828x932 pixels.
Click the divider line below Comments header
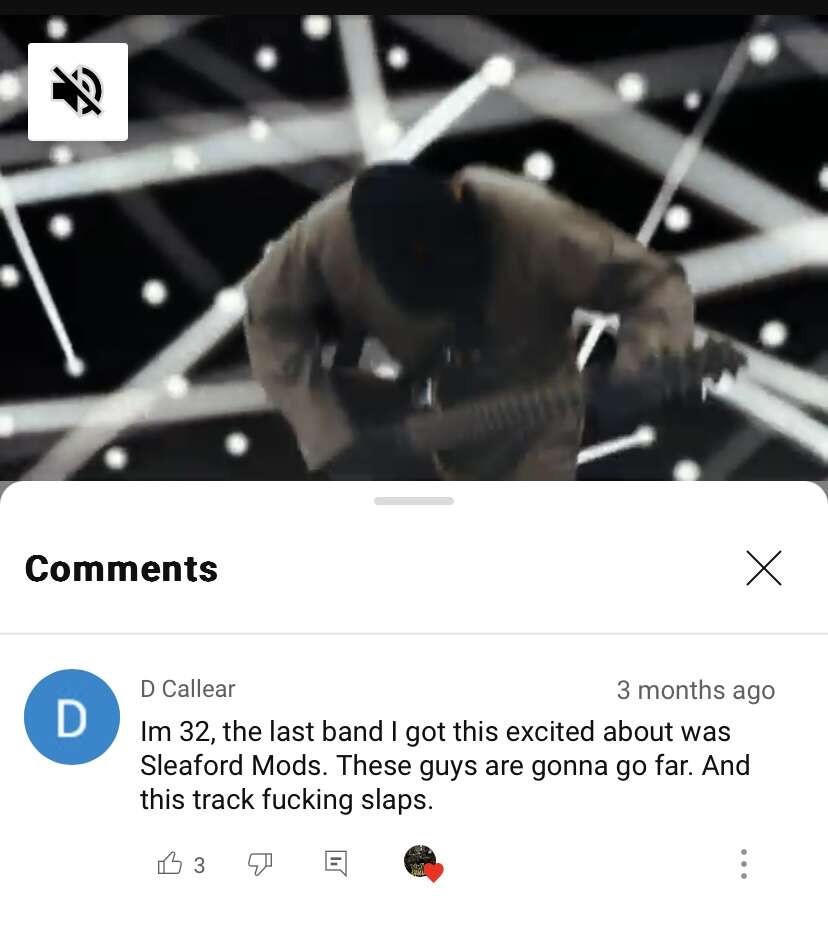pyautogui.click(x=414, y=634)
